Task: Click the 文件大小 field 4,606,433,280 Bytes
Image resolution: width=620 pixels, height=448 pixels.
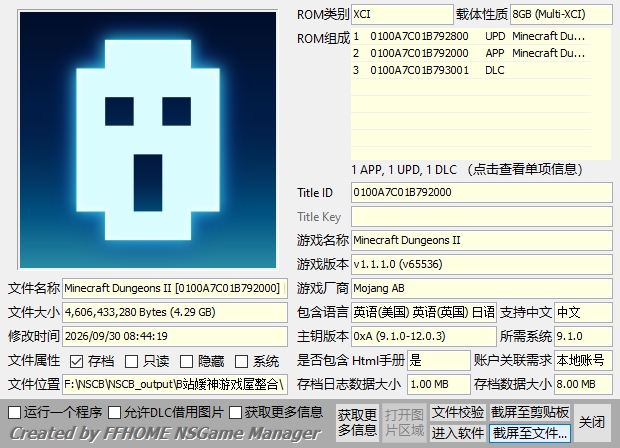Action: click(x=175, y=312)
